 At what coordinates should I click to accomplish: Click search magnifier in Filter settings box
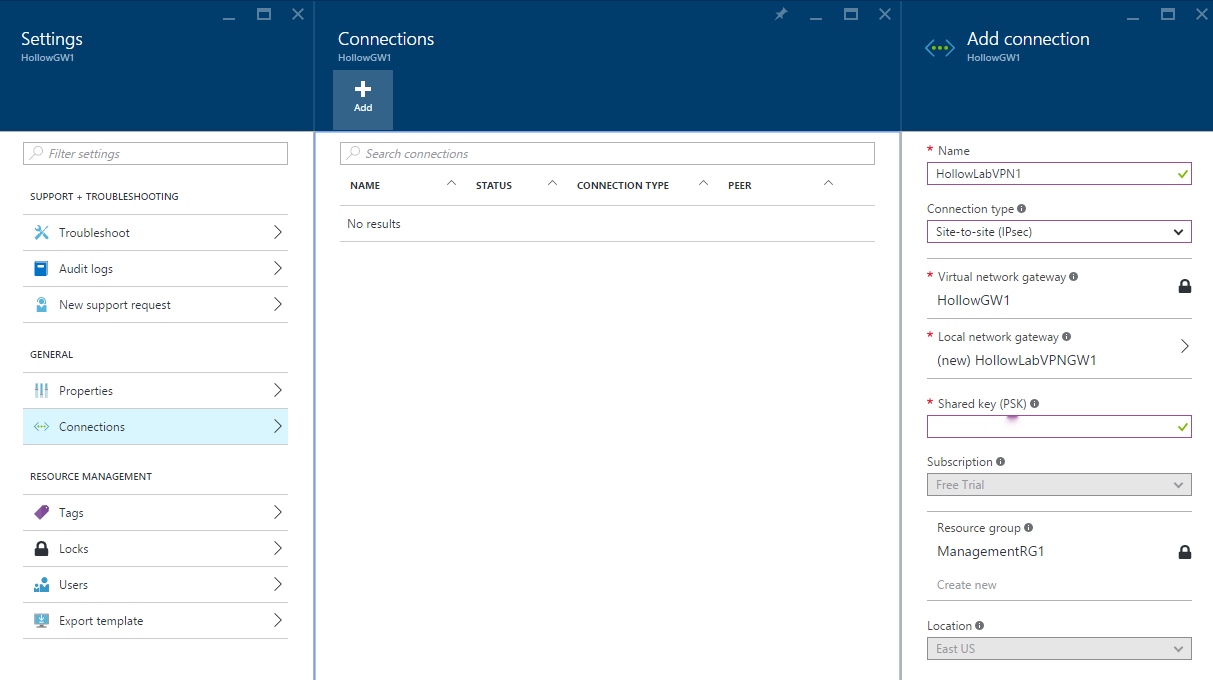tap(37, 154)
